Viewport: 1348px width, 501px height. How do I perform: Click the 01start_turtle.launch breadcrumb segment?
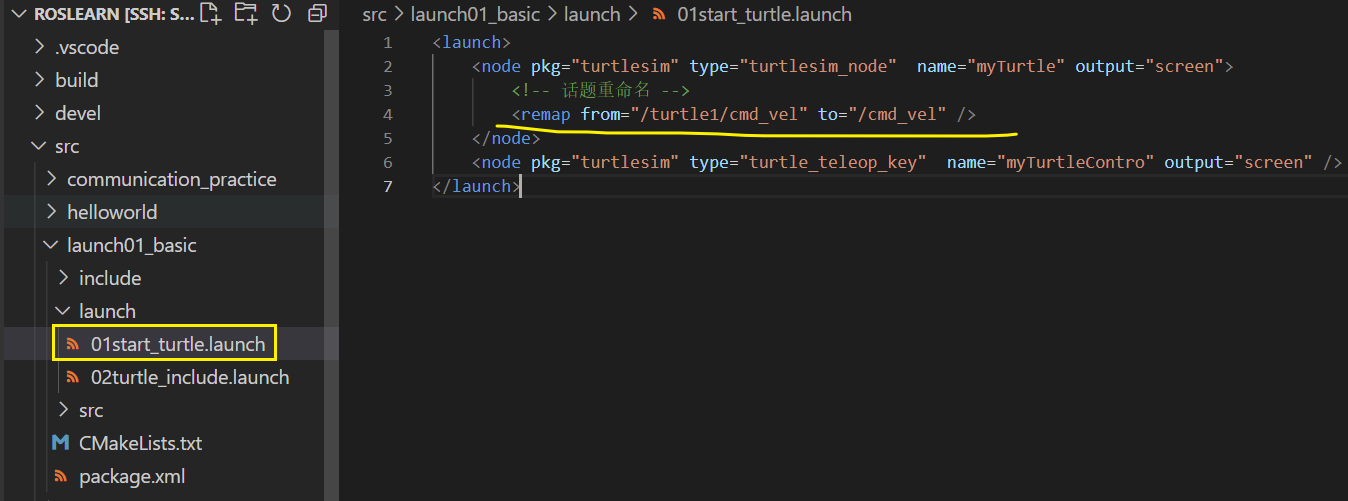(x=765, y=14)
